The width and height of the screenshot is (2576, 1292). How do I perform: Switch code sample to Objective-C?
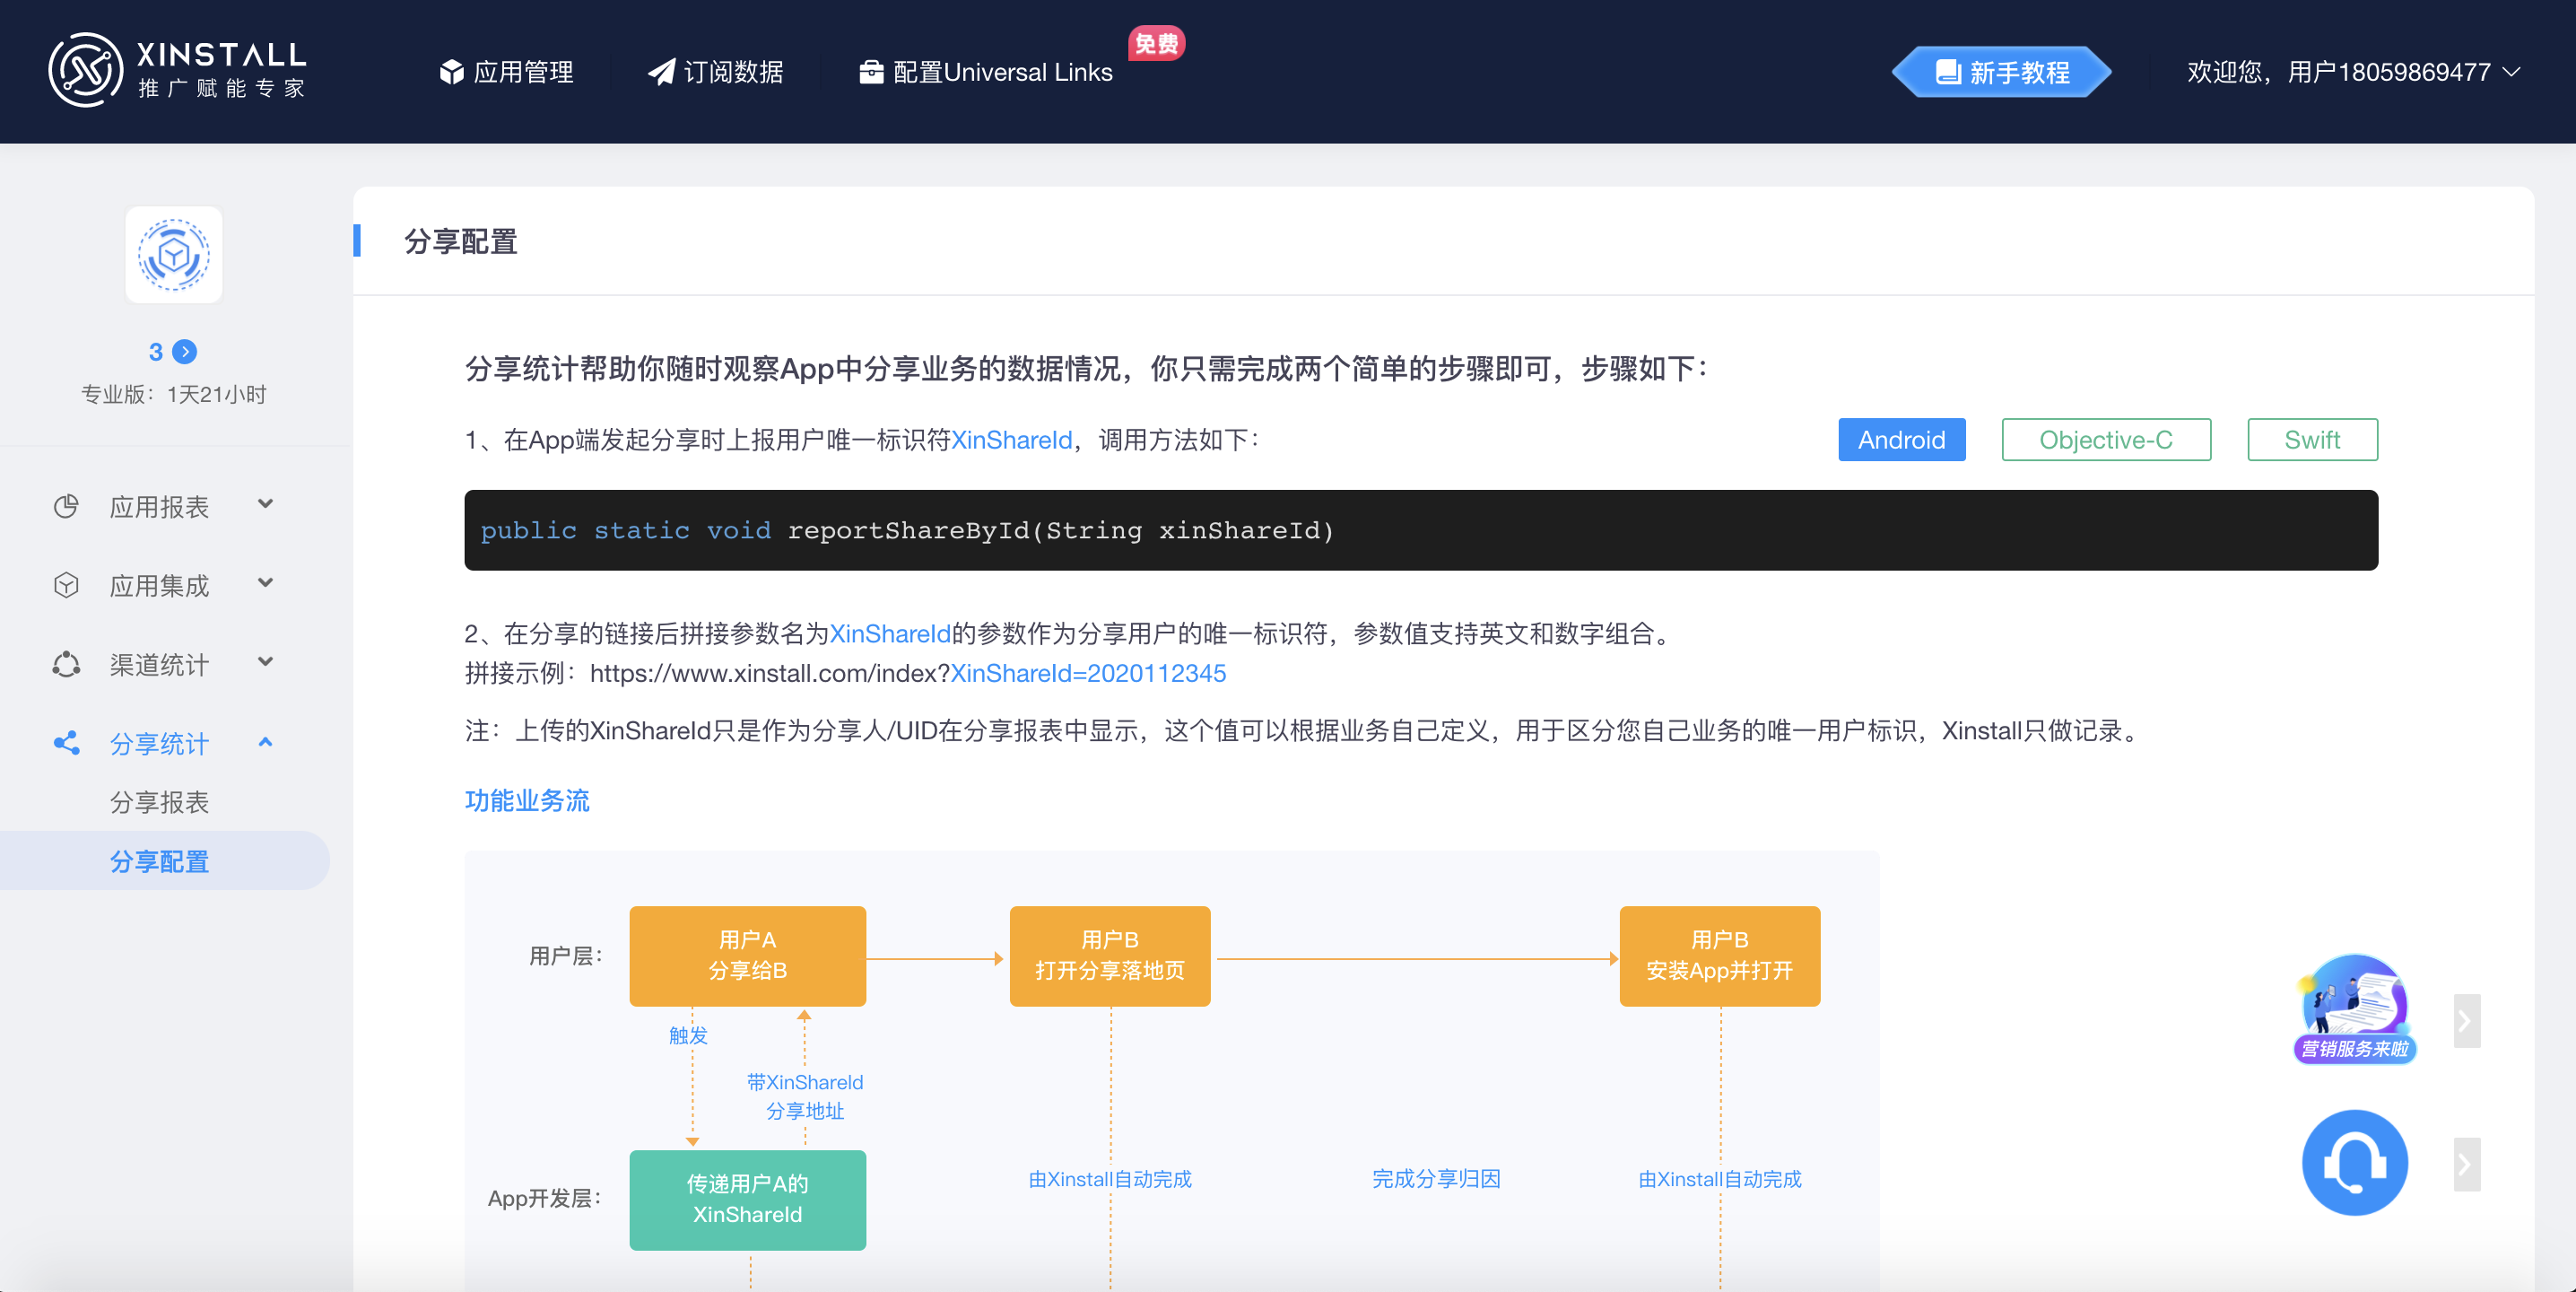[x=2105, y=440]
